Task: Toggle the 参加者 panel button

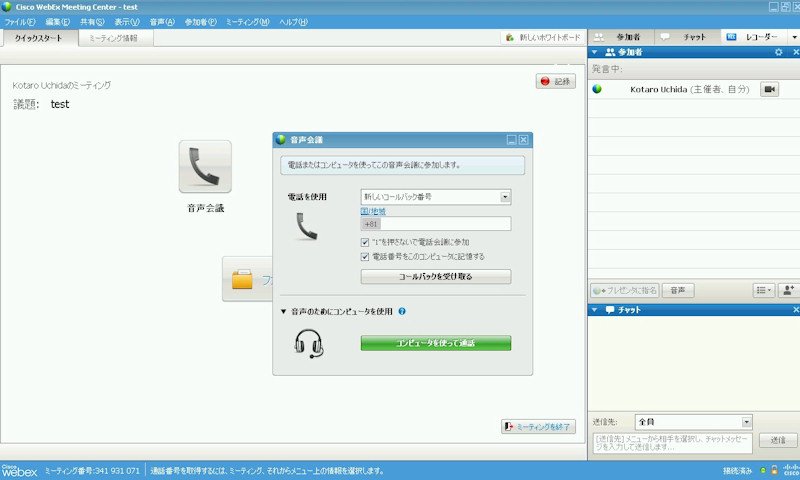Action: point(621,37)
